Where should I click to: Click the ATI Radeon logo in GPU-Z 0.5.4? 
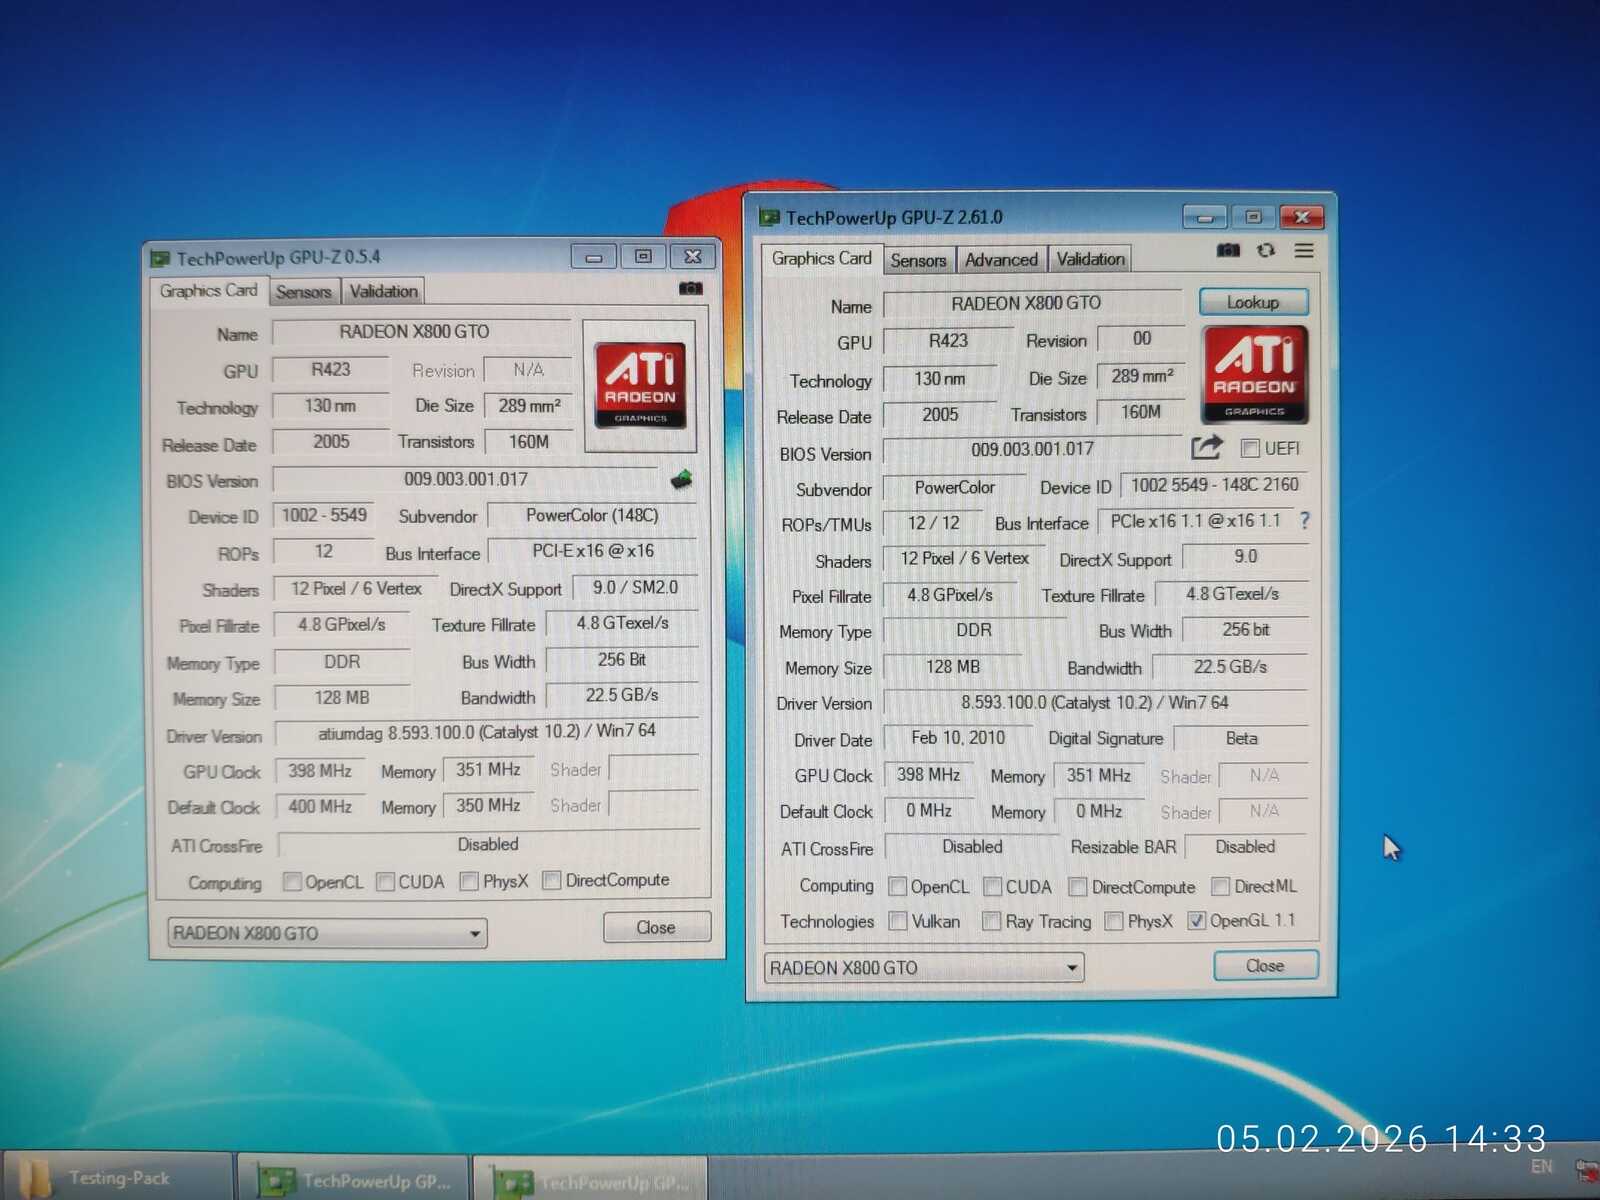(x=640, y=385)
